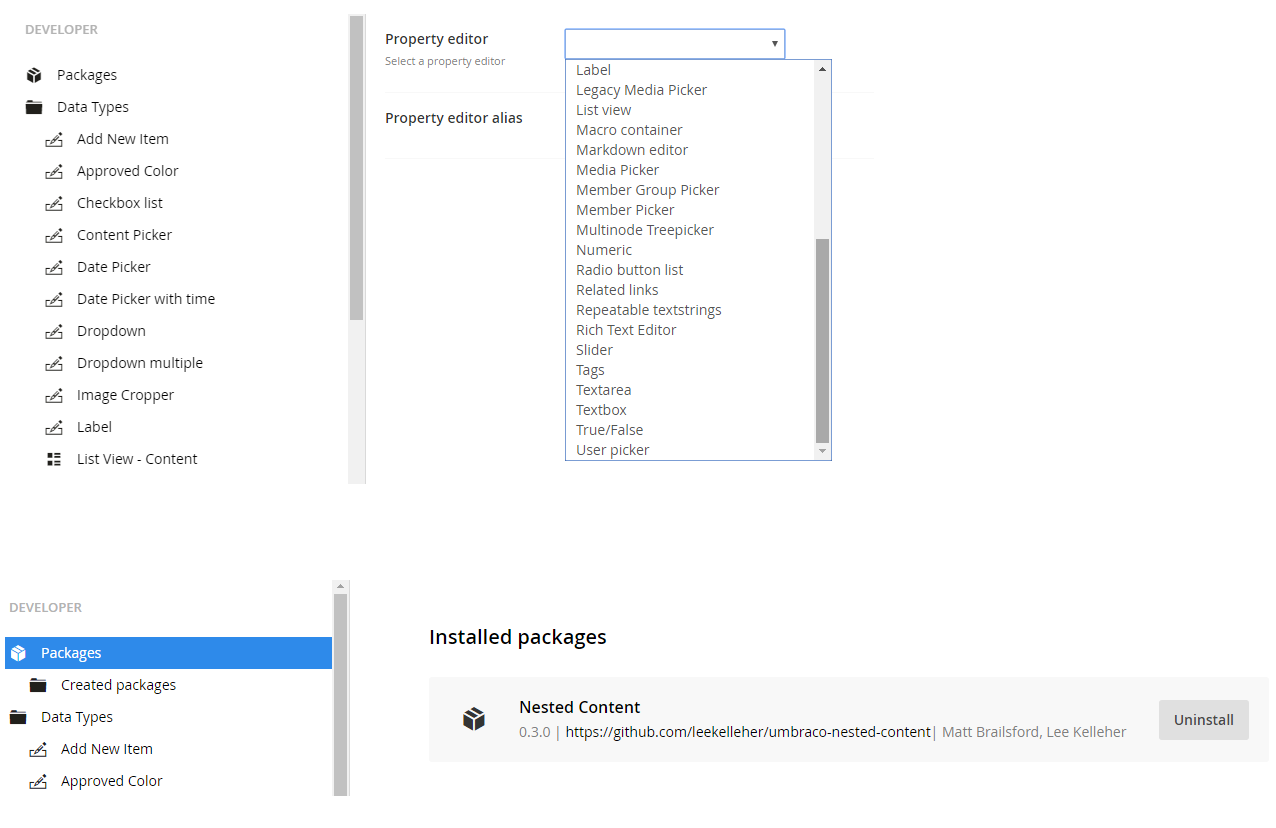Click the edit icon beside Content Picker
The height and width of the screenshot is (828, 1276).
(x=54, y=235)
